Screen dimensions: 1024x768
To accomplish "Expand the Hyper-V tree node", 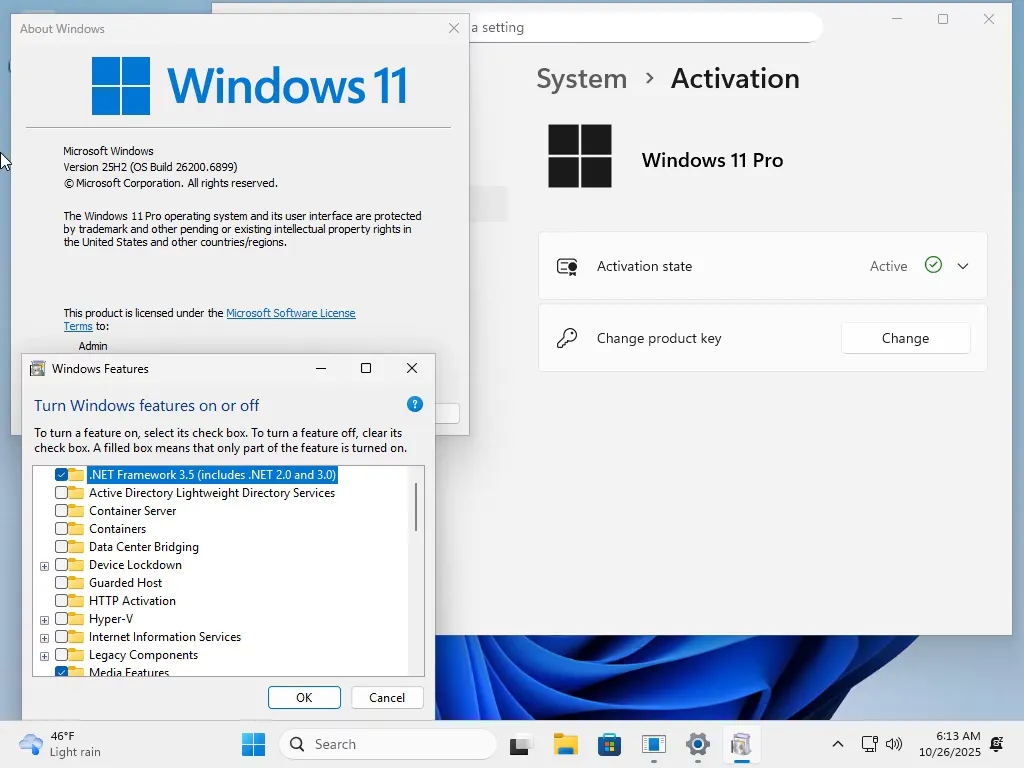I will click(x=44, y=619).
